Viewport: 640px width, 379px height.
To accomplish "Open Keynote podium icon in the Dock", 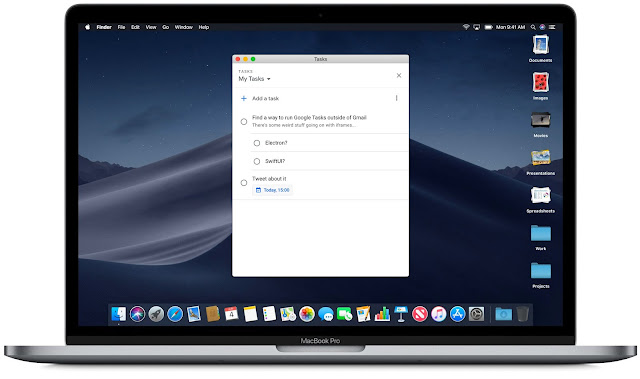I will pyautogui.click(x=401, y=314).
